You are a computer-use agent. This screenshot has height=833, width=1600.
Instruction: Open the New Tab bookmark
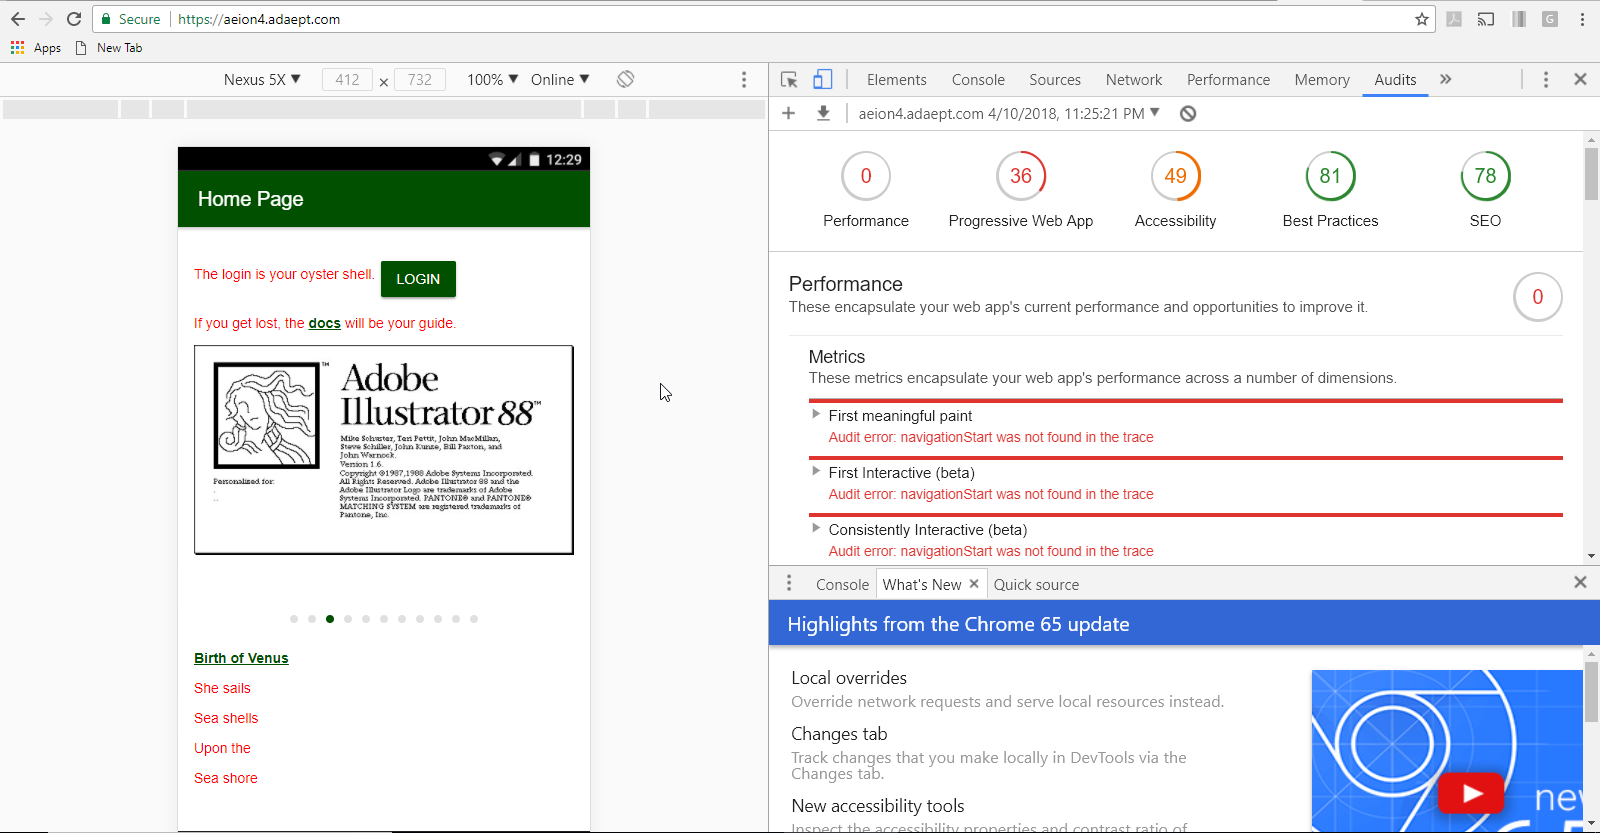110,48
